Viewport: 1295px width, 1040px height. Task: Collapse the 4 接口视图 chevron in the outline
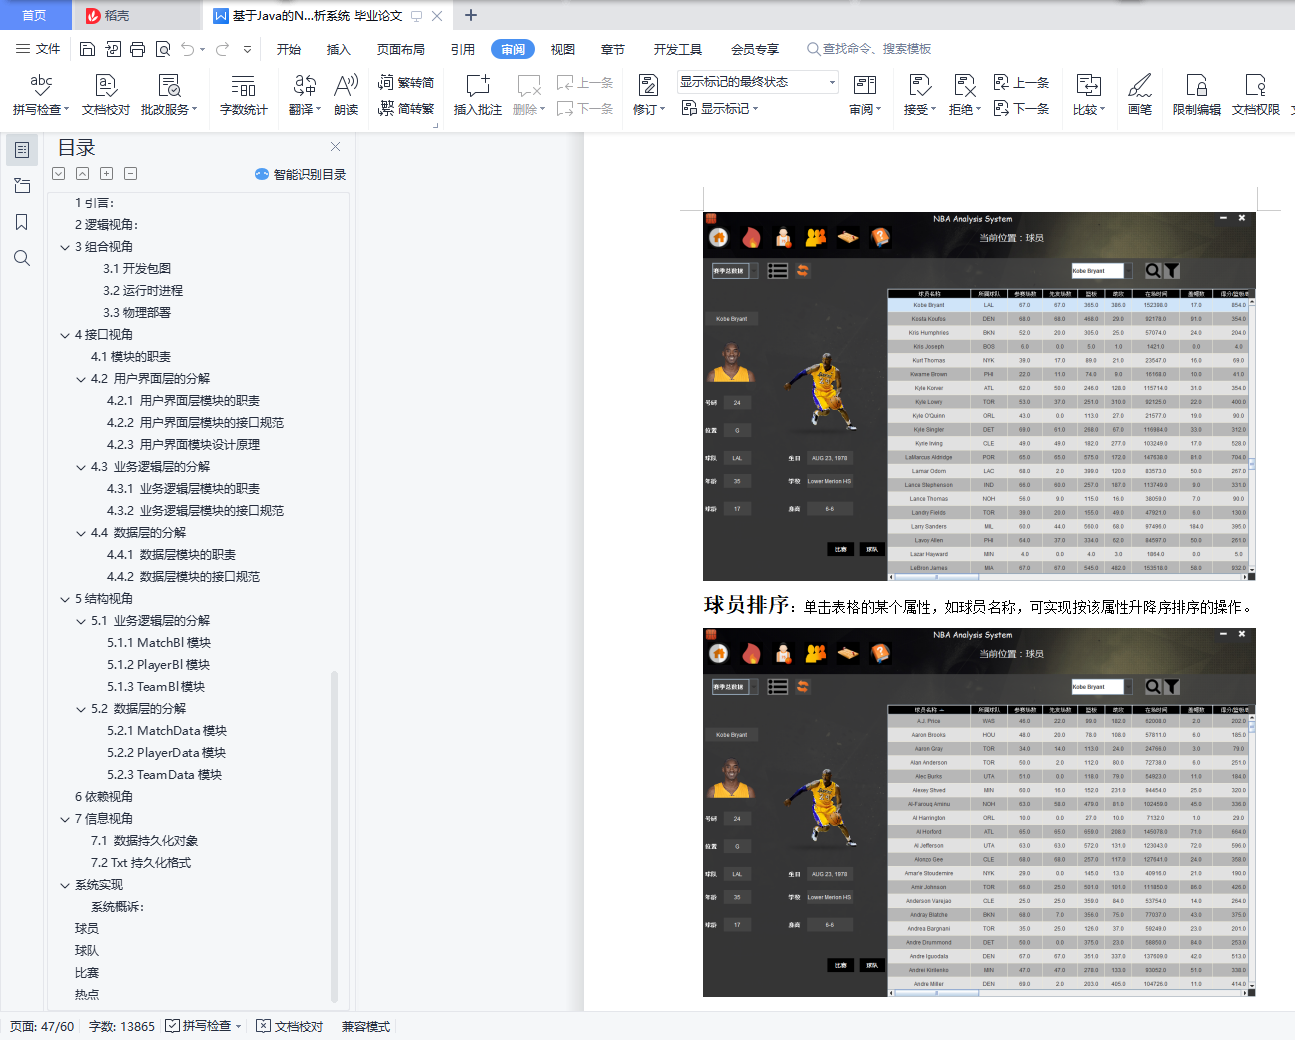coord(65,335)
